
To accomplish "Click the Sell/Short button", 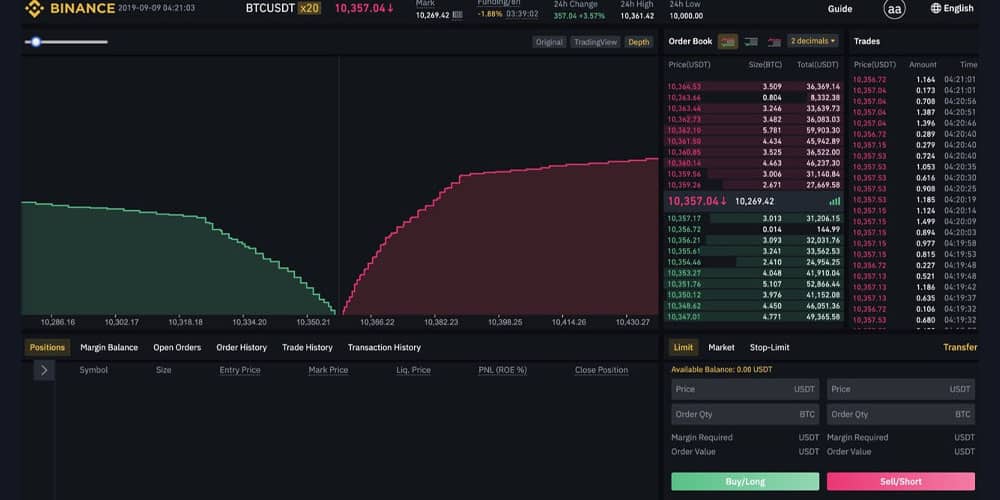I will (x=901, y=482).
